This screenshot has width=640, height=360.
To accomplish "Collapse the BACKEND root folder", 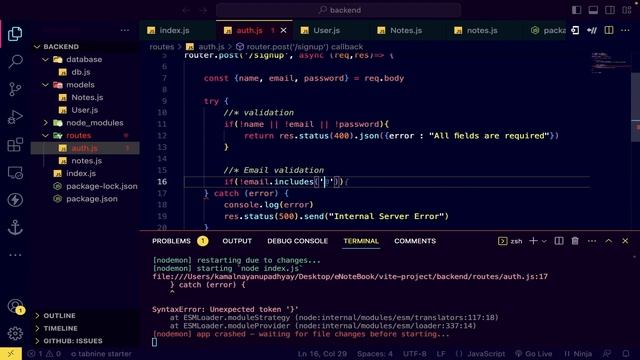I will [37, 47].
